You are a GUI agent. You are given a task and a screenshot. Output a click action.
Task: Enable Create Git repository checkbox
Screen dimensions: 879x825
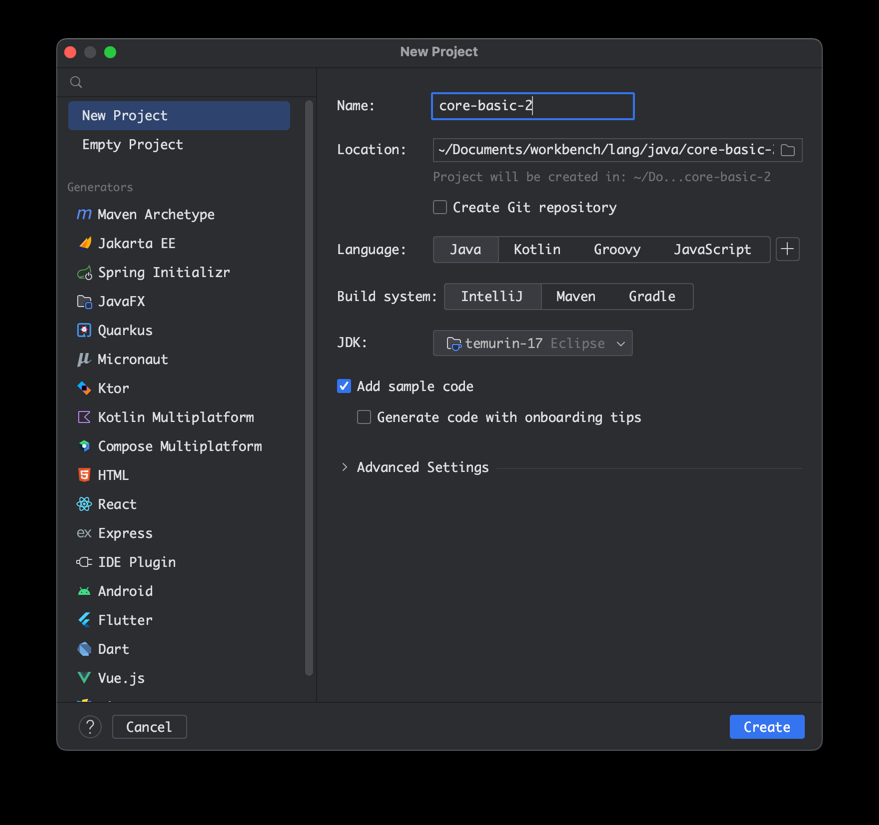coord(440,207)
